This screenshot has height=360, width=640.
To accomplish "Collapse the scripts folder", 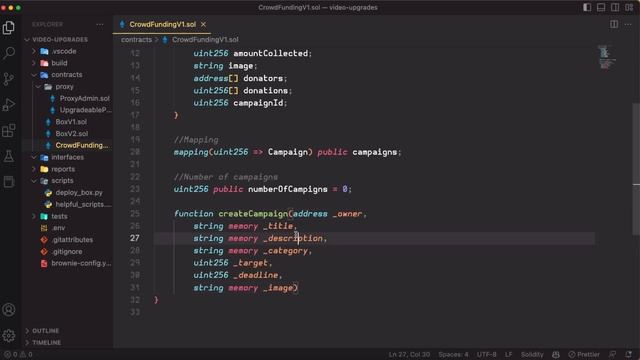I will (x=62, y=180).
